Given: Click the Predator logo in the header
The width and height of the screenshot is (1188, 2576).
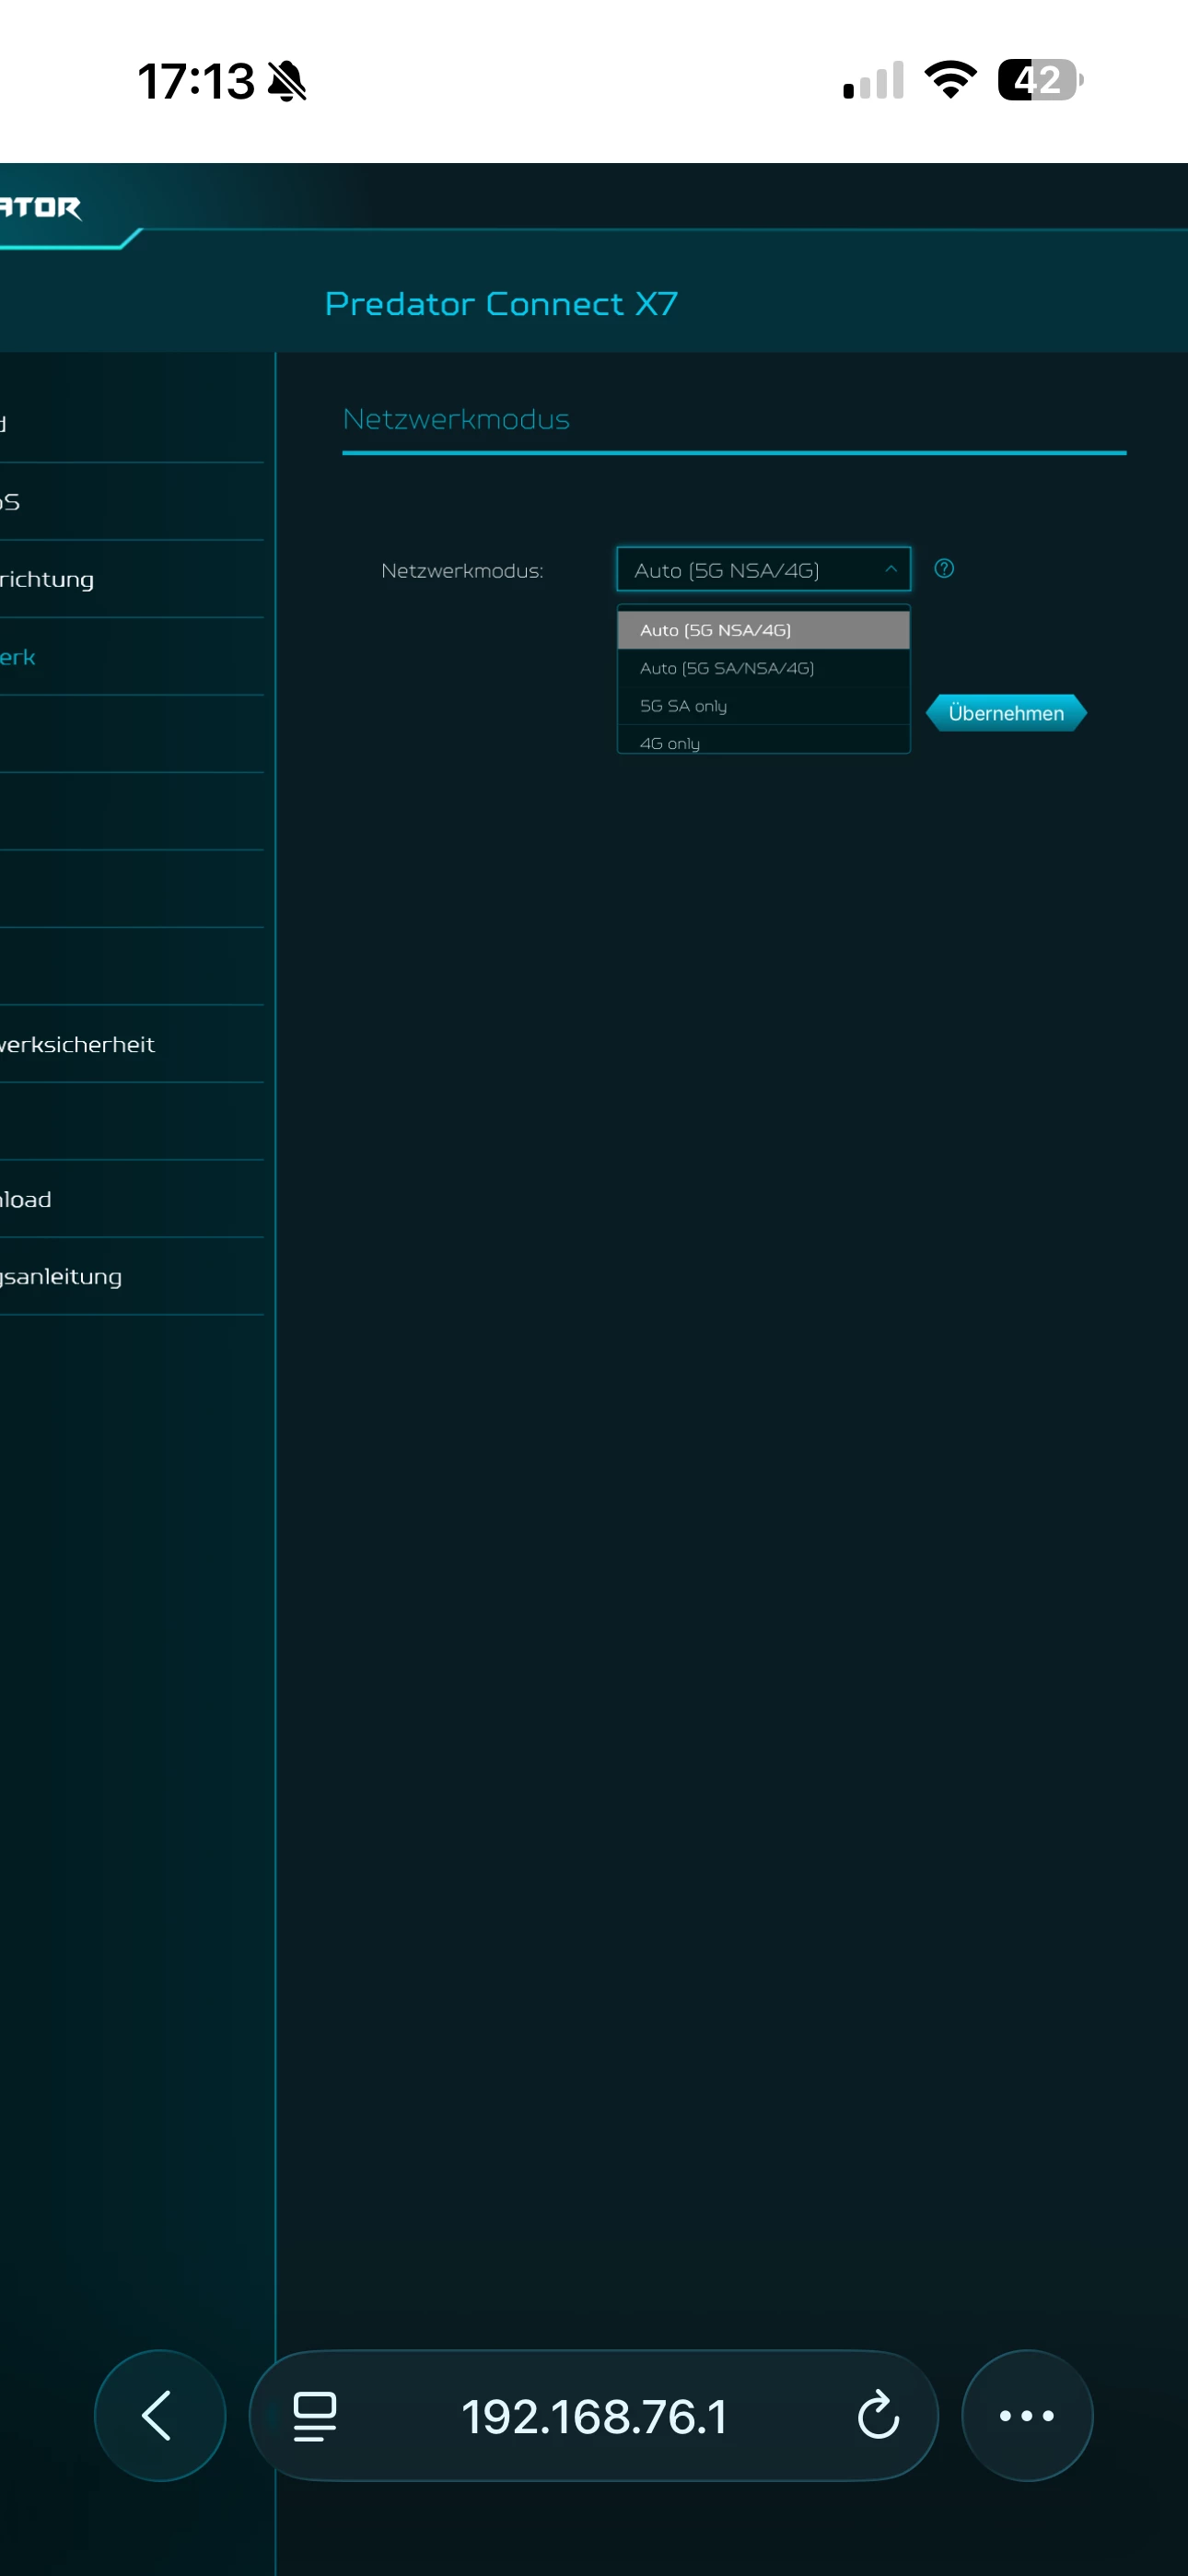Looking at the screenshot, I should click(40, 207).
